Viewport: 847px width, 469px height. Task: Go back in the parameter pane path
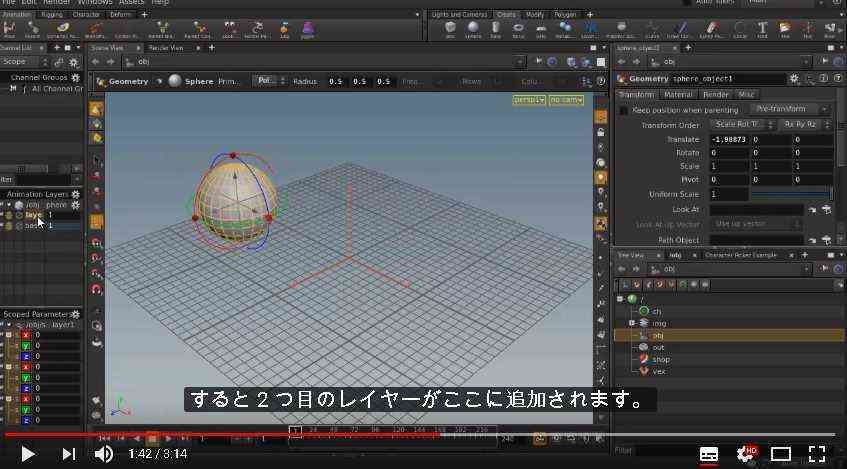click(622, 62)
